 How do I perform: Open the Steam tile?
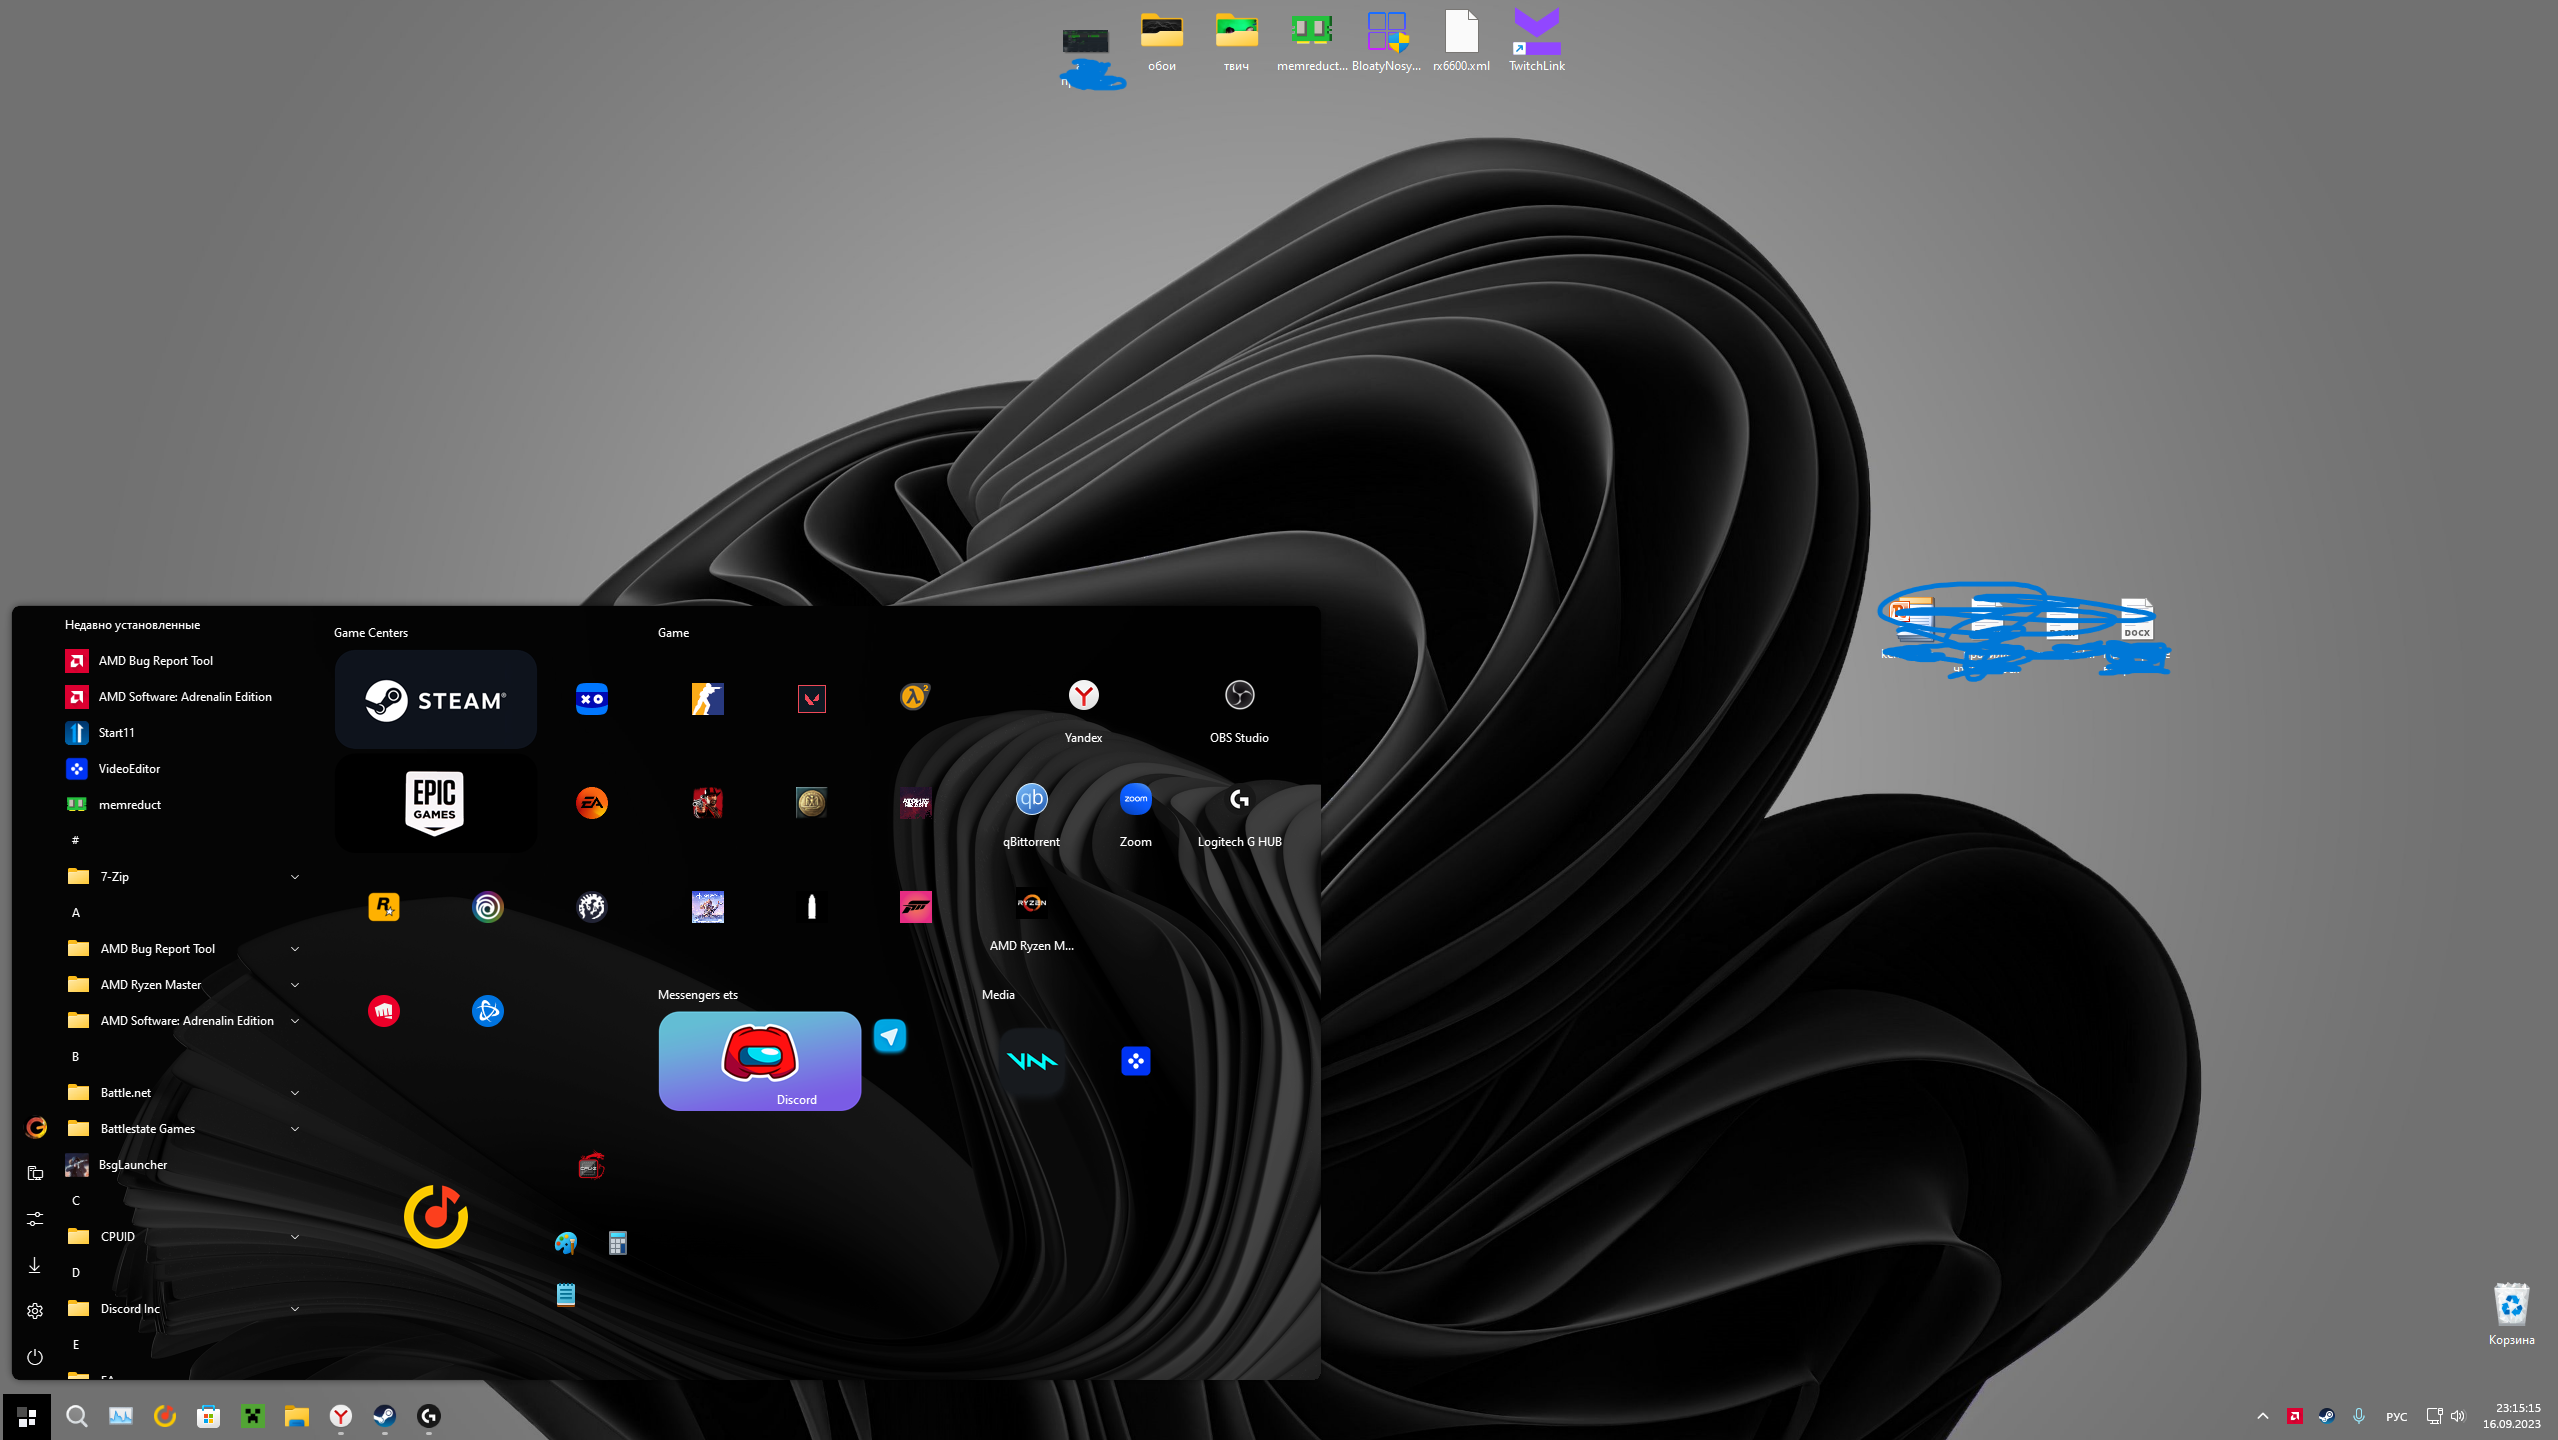pos(435,700)
